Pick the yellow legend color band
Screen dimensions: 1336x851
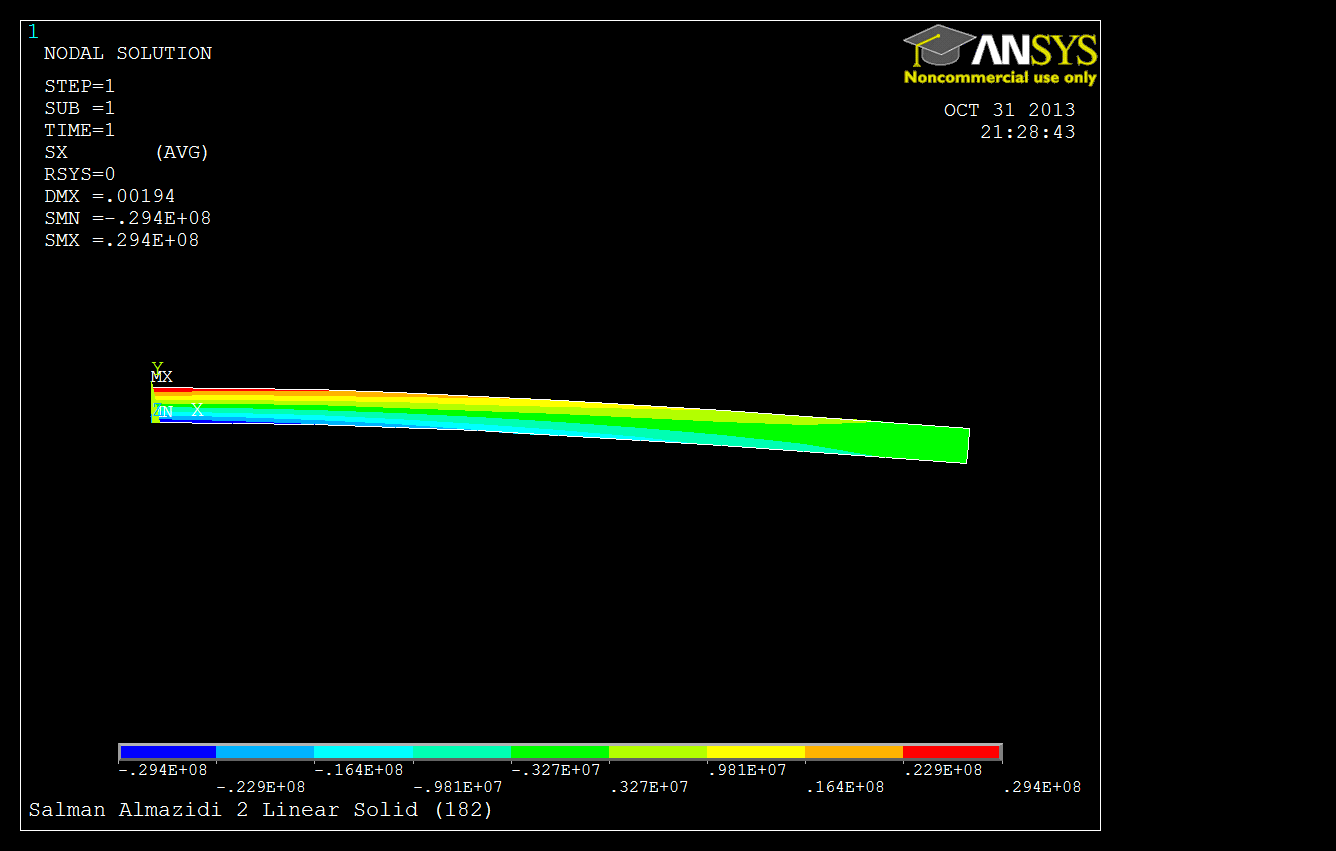click(x=756, y=751)
